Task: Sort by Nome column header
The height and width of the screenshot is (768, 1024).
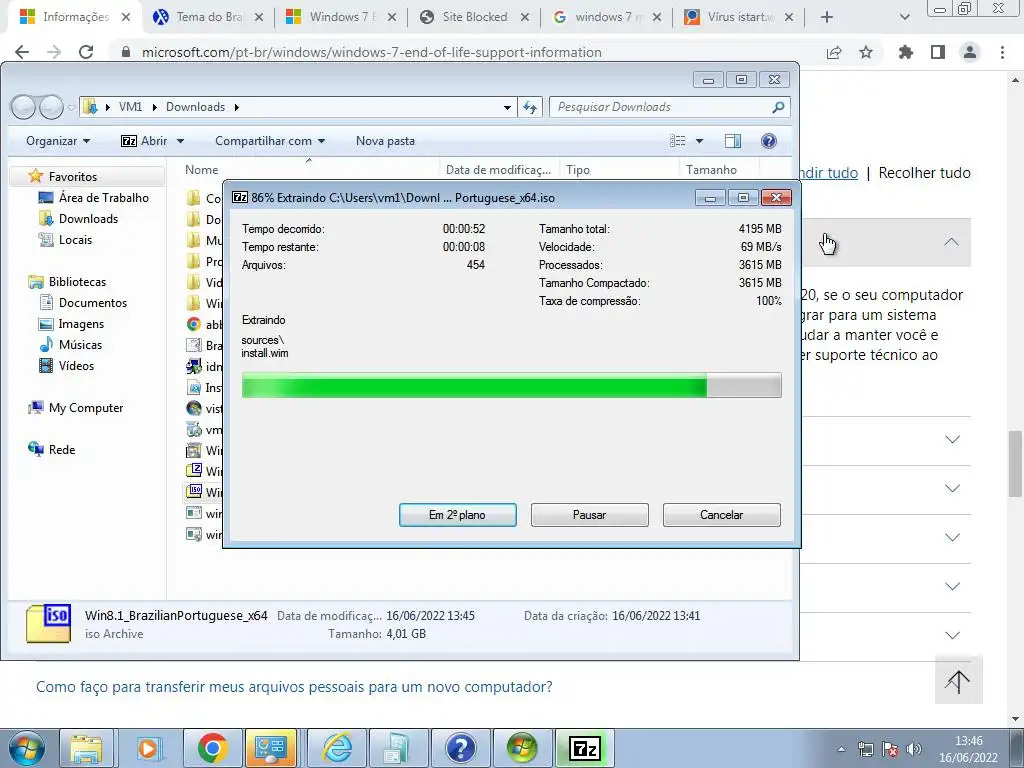Action: 309,170
